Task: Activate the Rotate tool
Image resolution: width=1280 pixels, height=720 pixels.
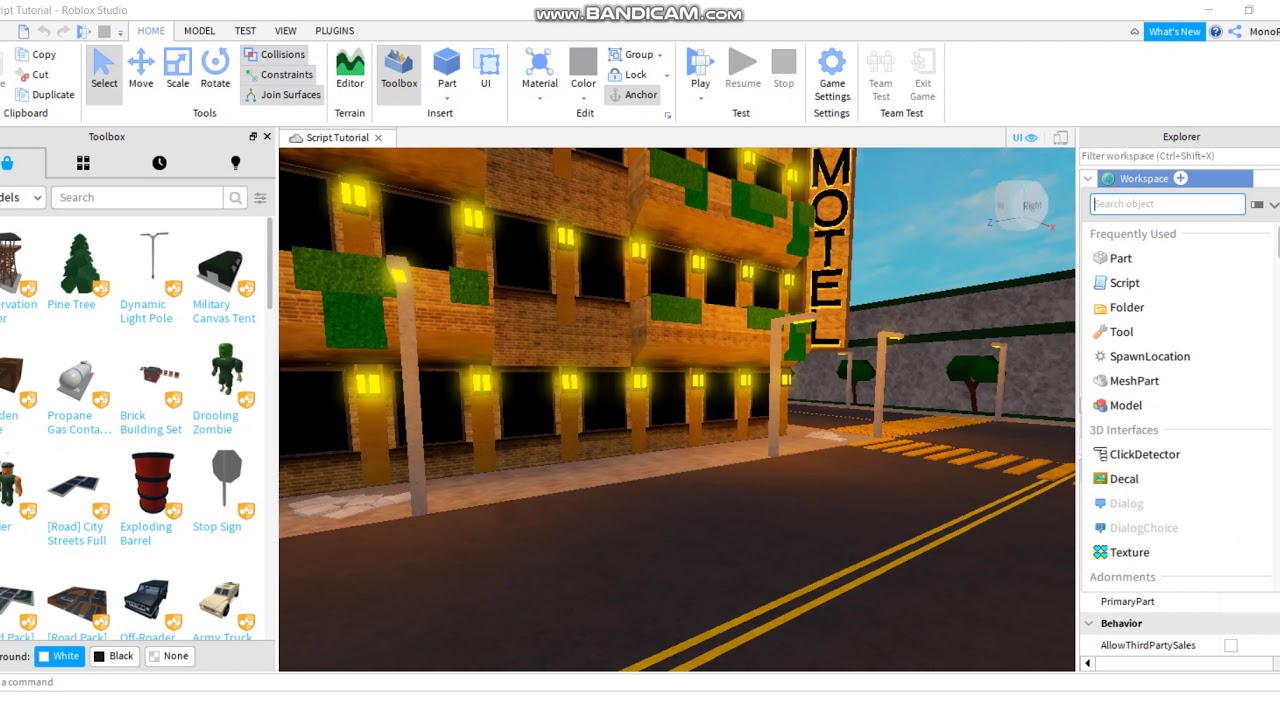Action: click(x=215, y=70)
